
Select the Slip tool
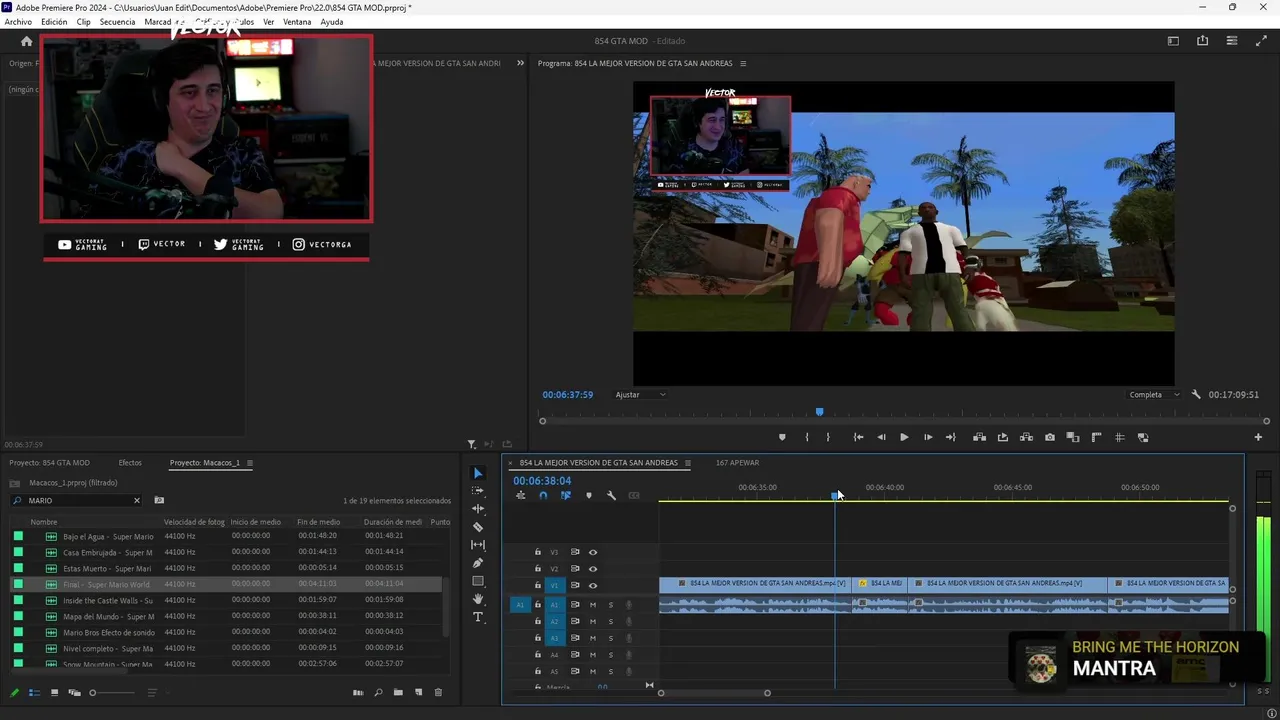click(478, 545)
